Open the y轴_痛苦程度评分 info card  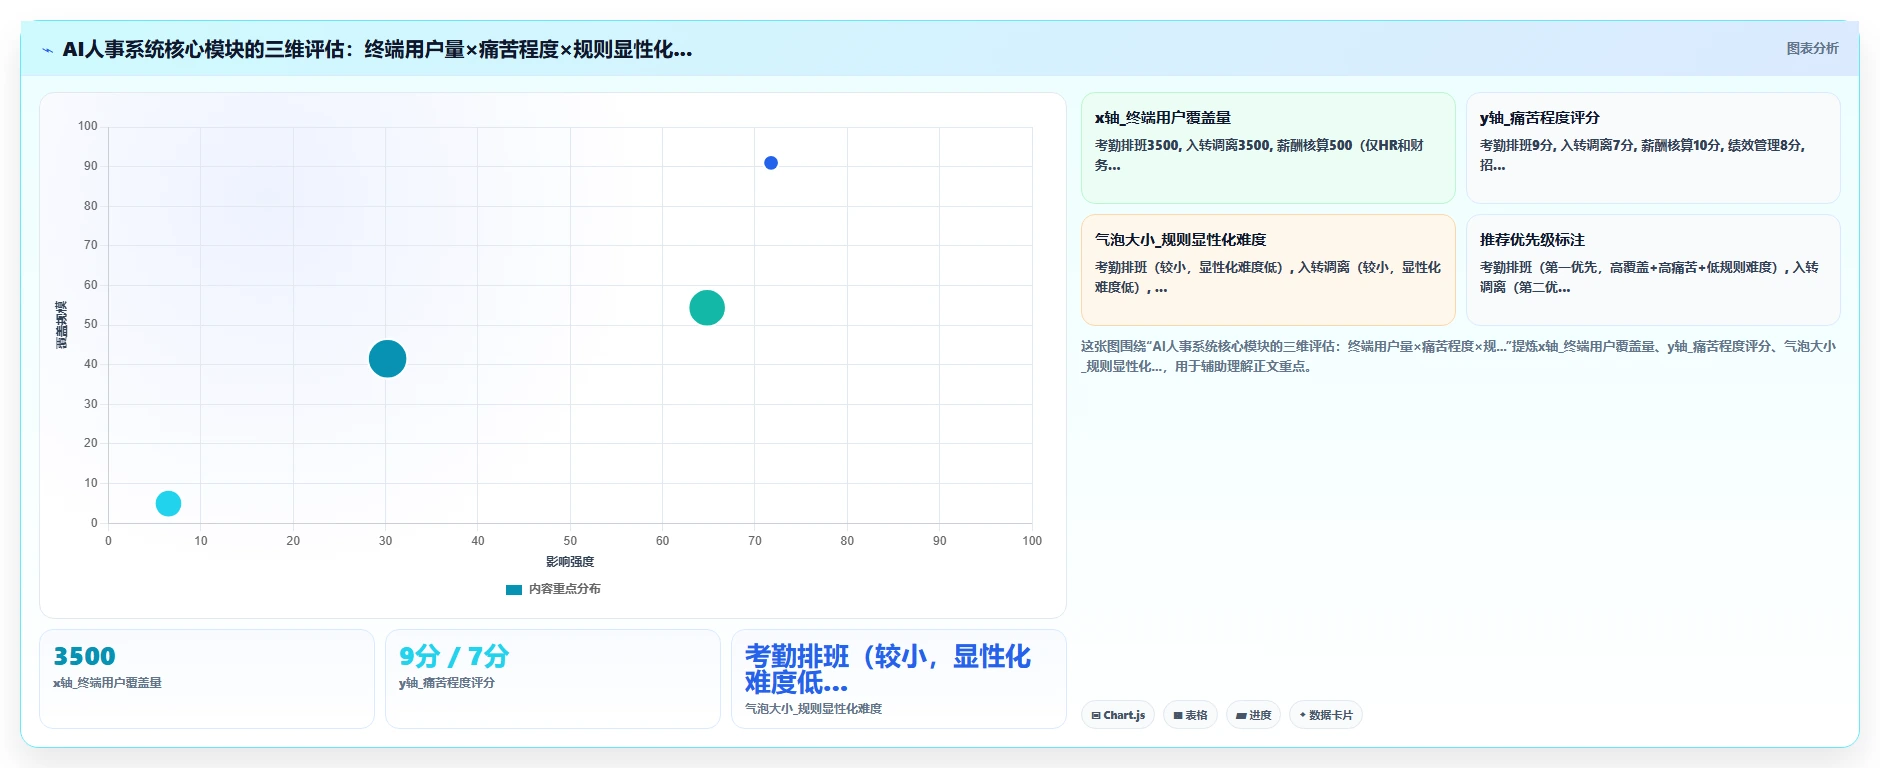pyautogui.click(x=1653, y=148)
